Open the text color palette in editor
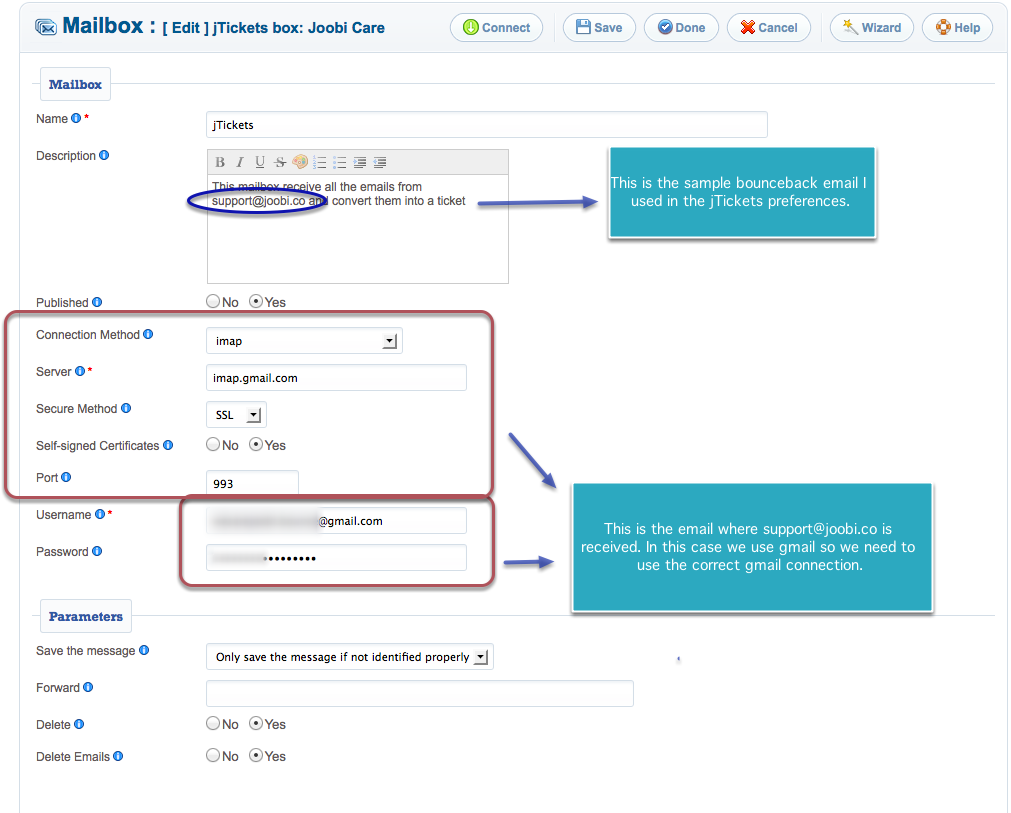The image size is (1011, 813). point(300,162)
